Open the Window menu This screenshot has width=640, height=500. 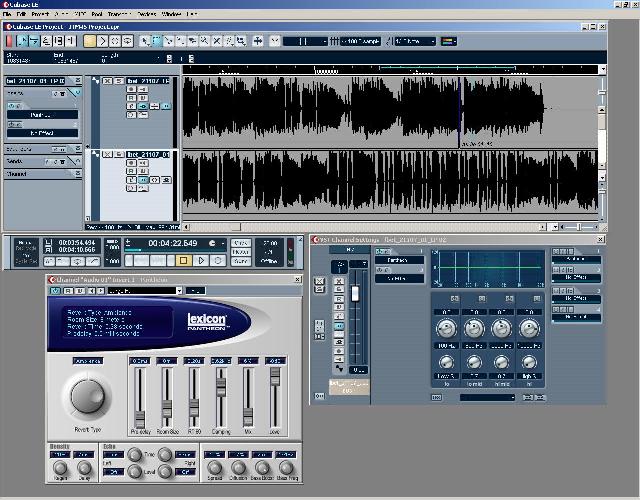pyautogui.click(x=171, y=14)
